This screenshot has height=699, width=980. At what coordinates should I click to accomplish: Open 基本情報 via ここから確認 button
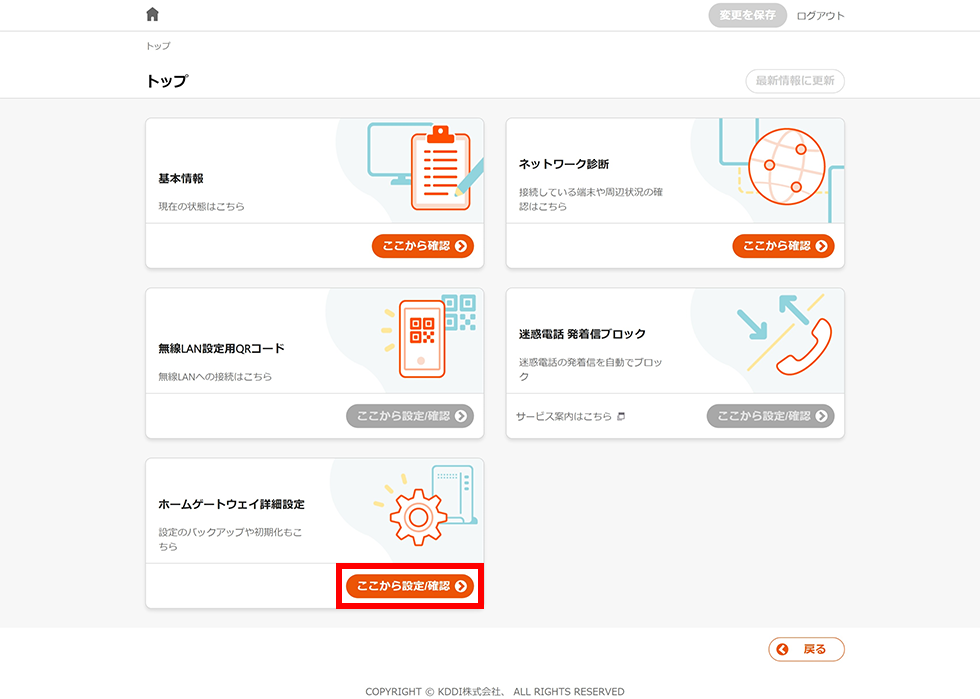[422, 246]
